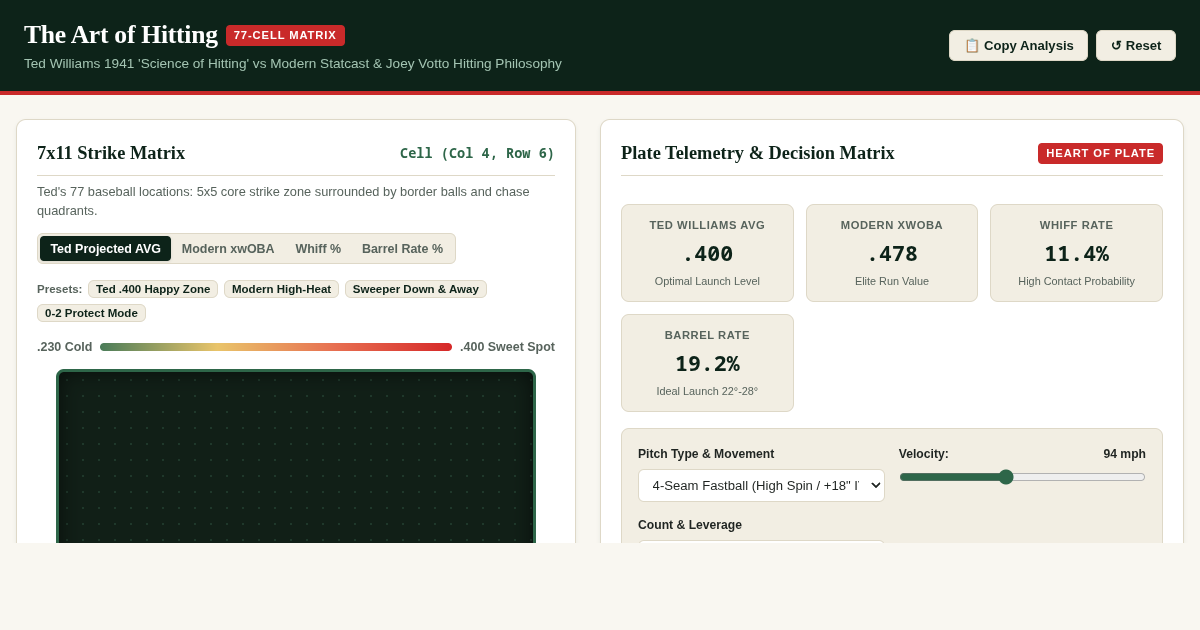
Task: Open Pitch Type & Movement dropdown
Action: pyautogui.click(x=761, y=486)
